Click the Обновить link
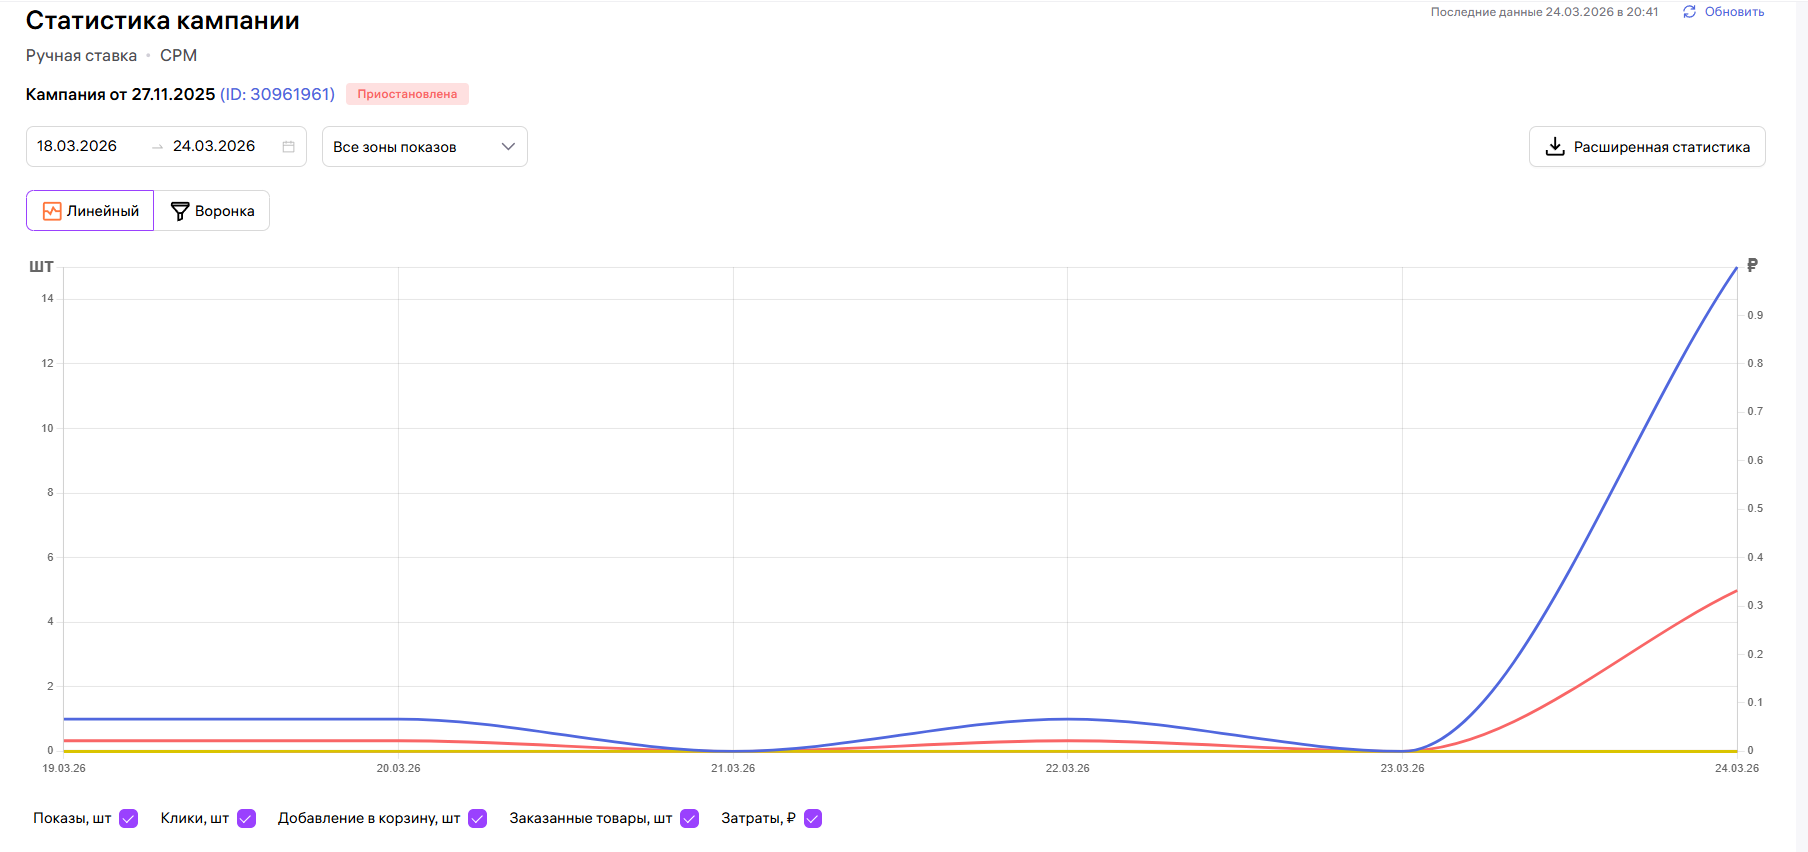1808x852 pixels. [x=1734, y=12]
